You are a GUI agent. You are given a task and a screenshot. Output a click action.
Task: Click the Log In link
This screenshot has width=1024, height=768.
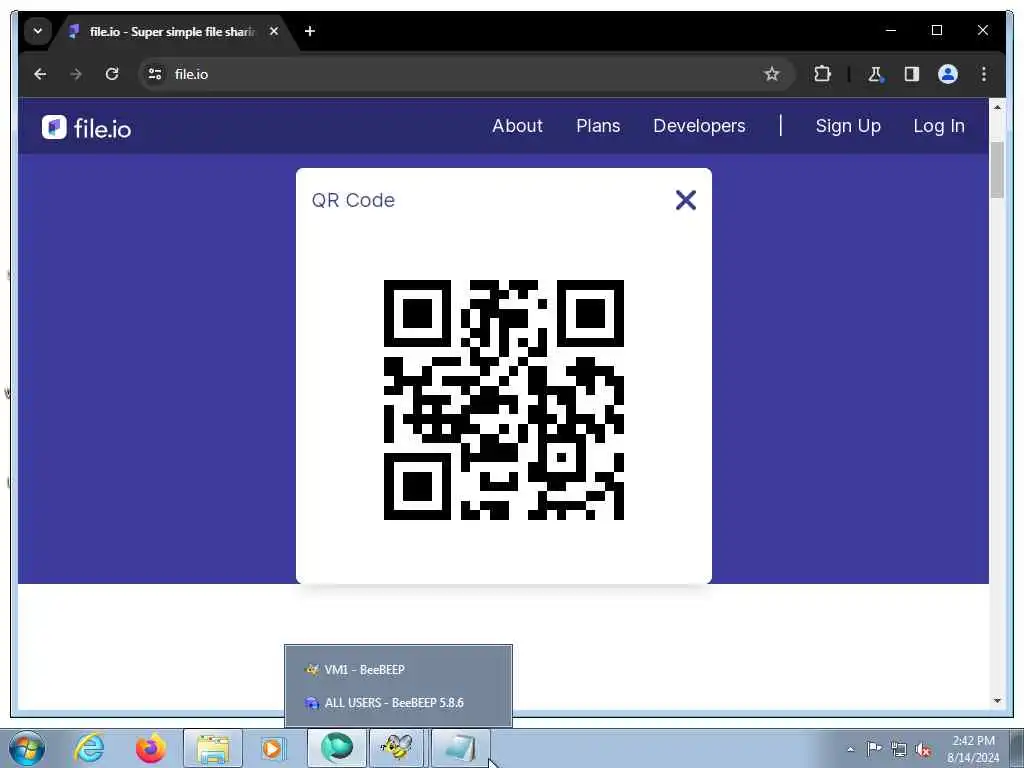pos(938,126)
